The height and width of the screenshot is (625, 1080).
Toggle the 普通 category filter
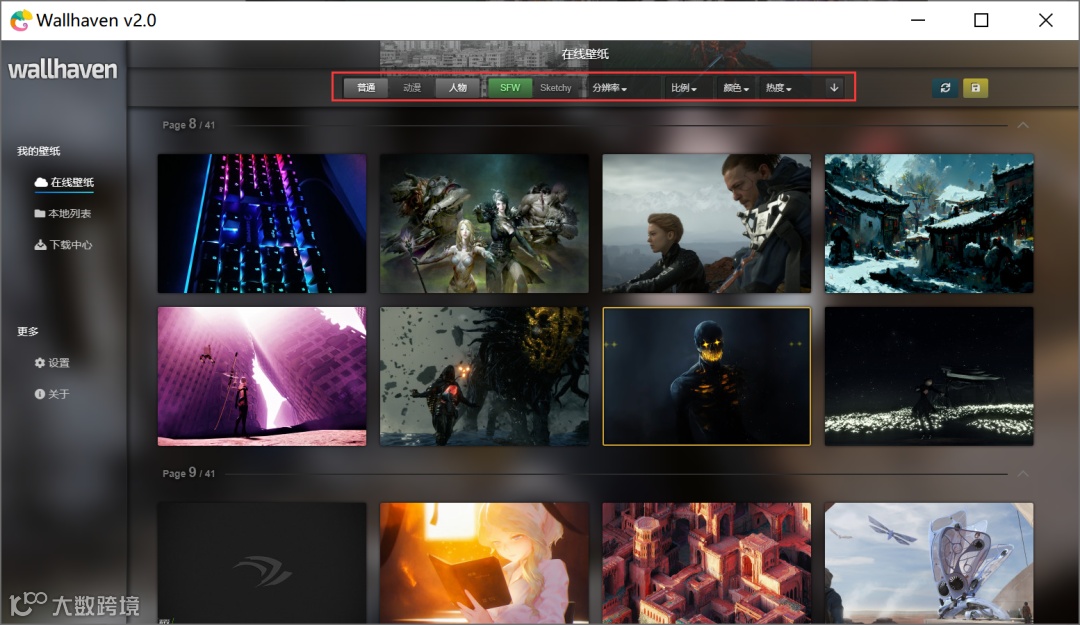(x=366, y=88)
